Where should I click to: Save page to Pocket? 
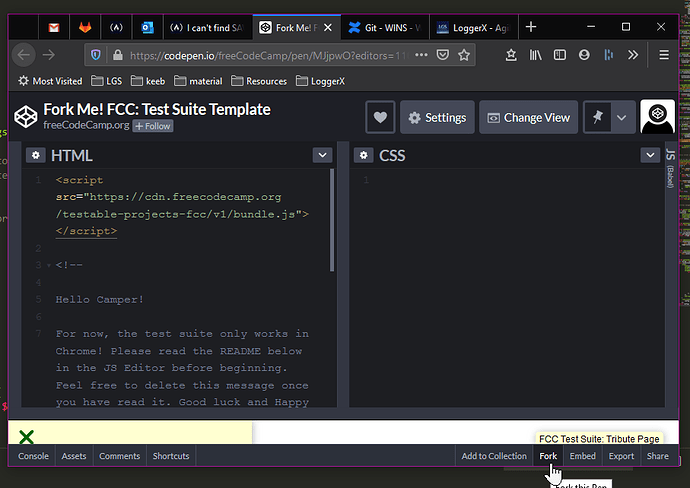point(443,55)
